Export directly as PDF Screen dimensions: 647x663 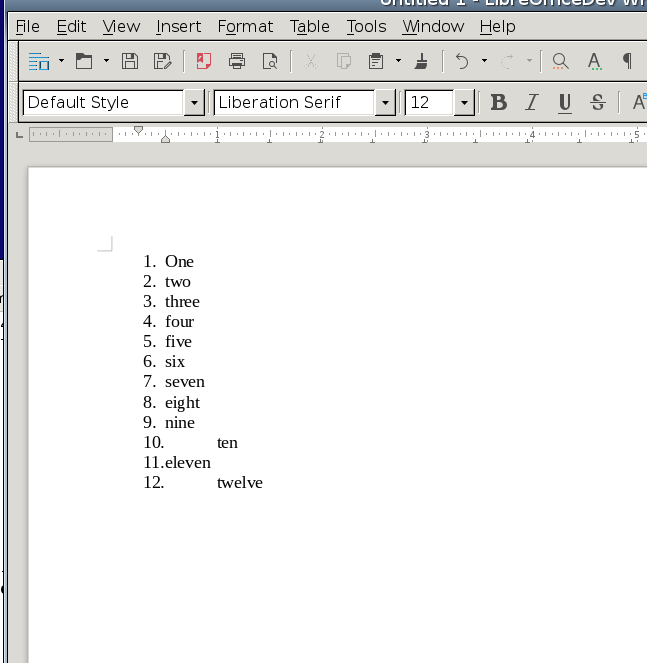[203, 61]
